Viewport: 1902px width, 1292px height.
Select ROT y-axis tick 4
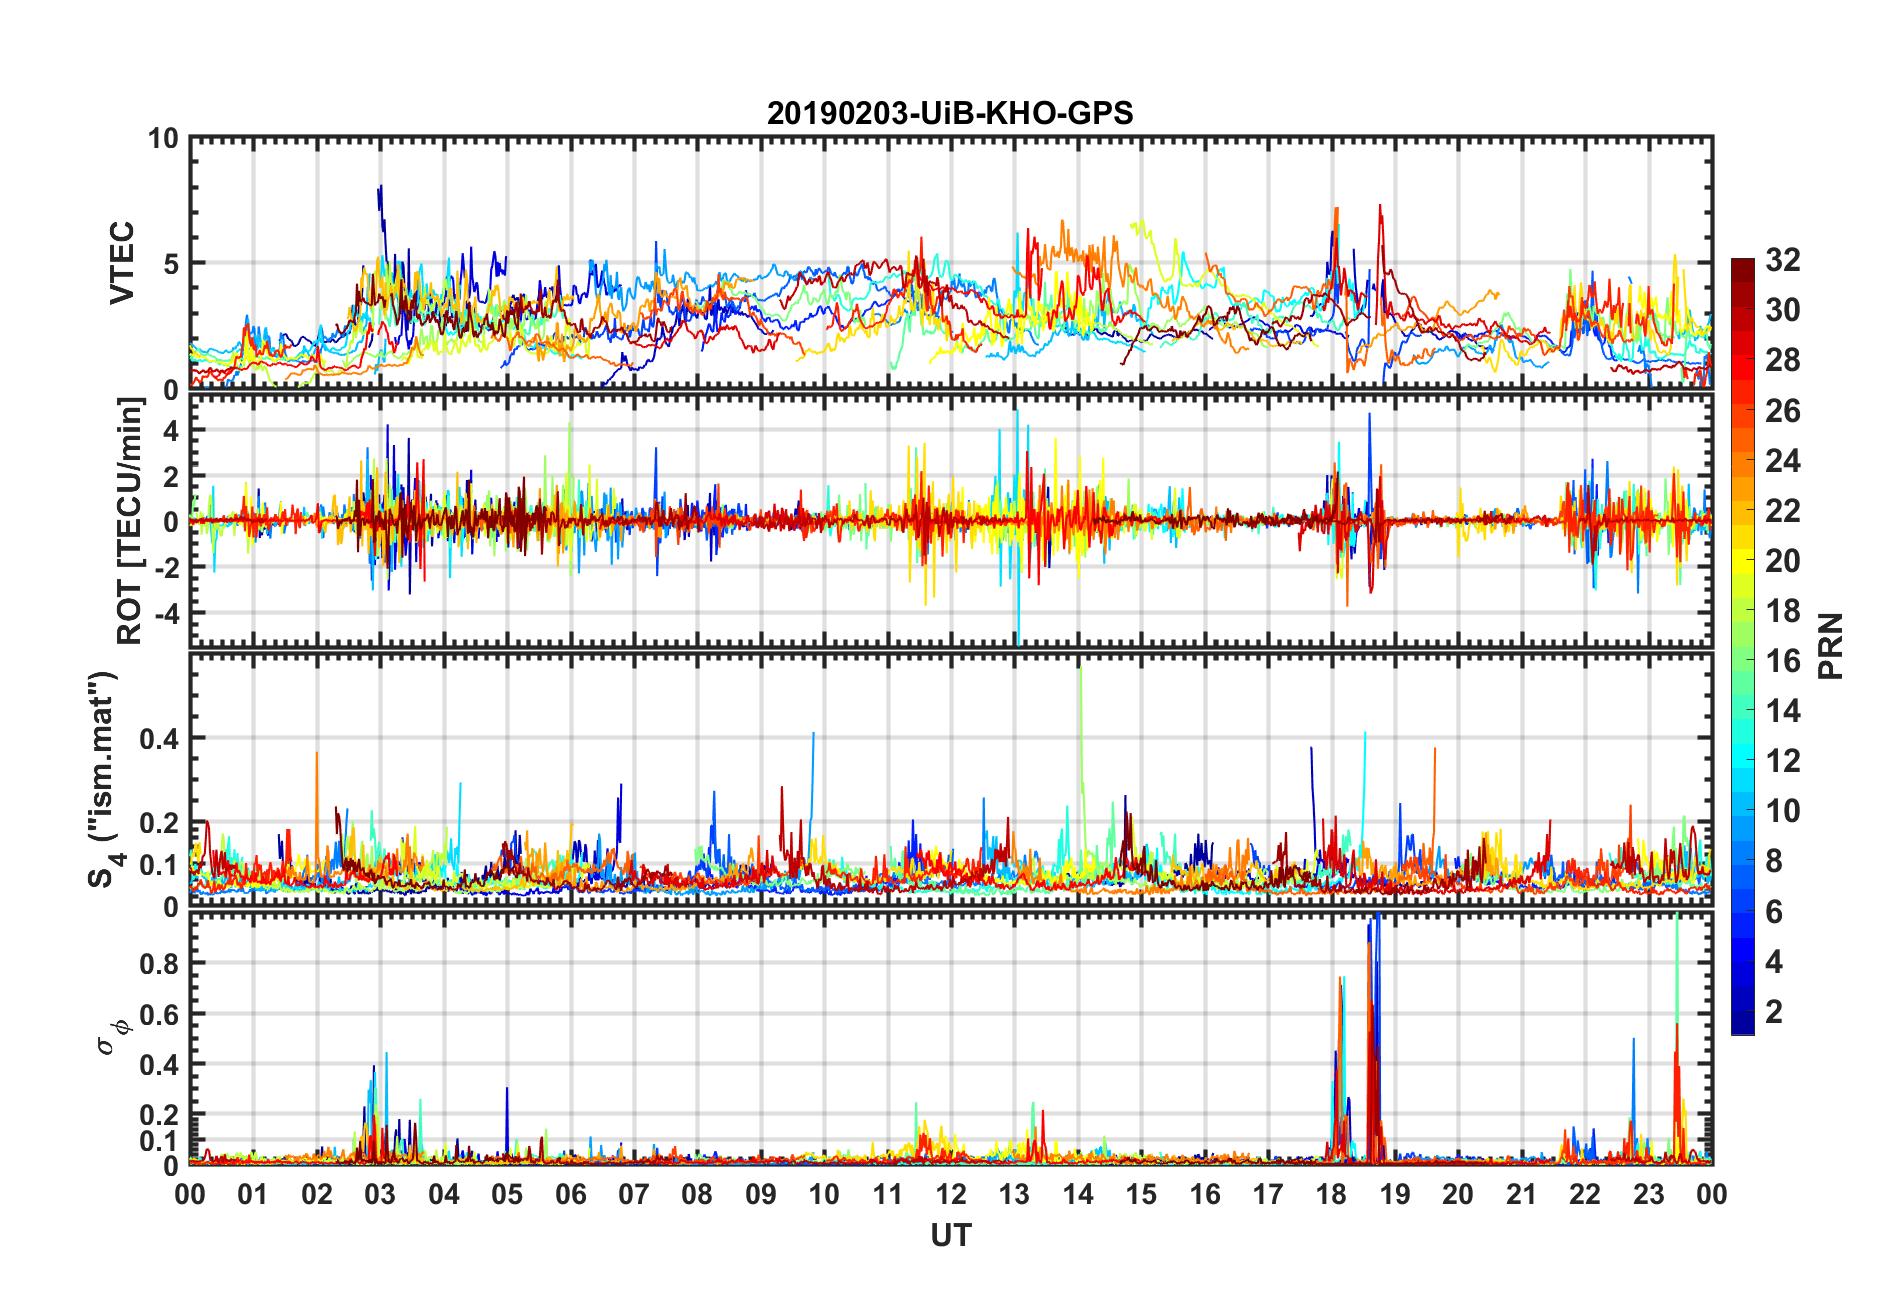tap(171, 431)
